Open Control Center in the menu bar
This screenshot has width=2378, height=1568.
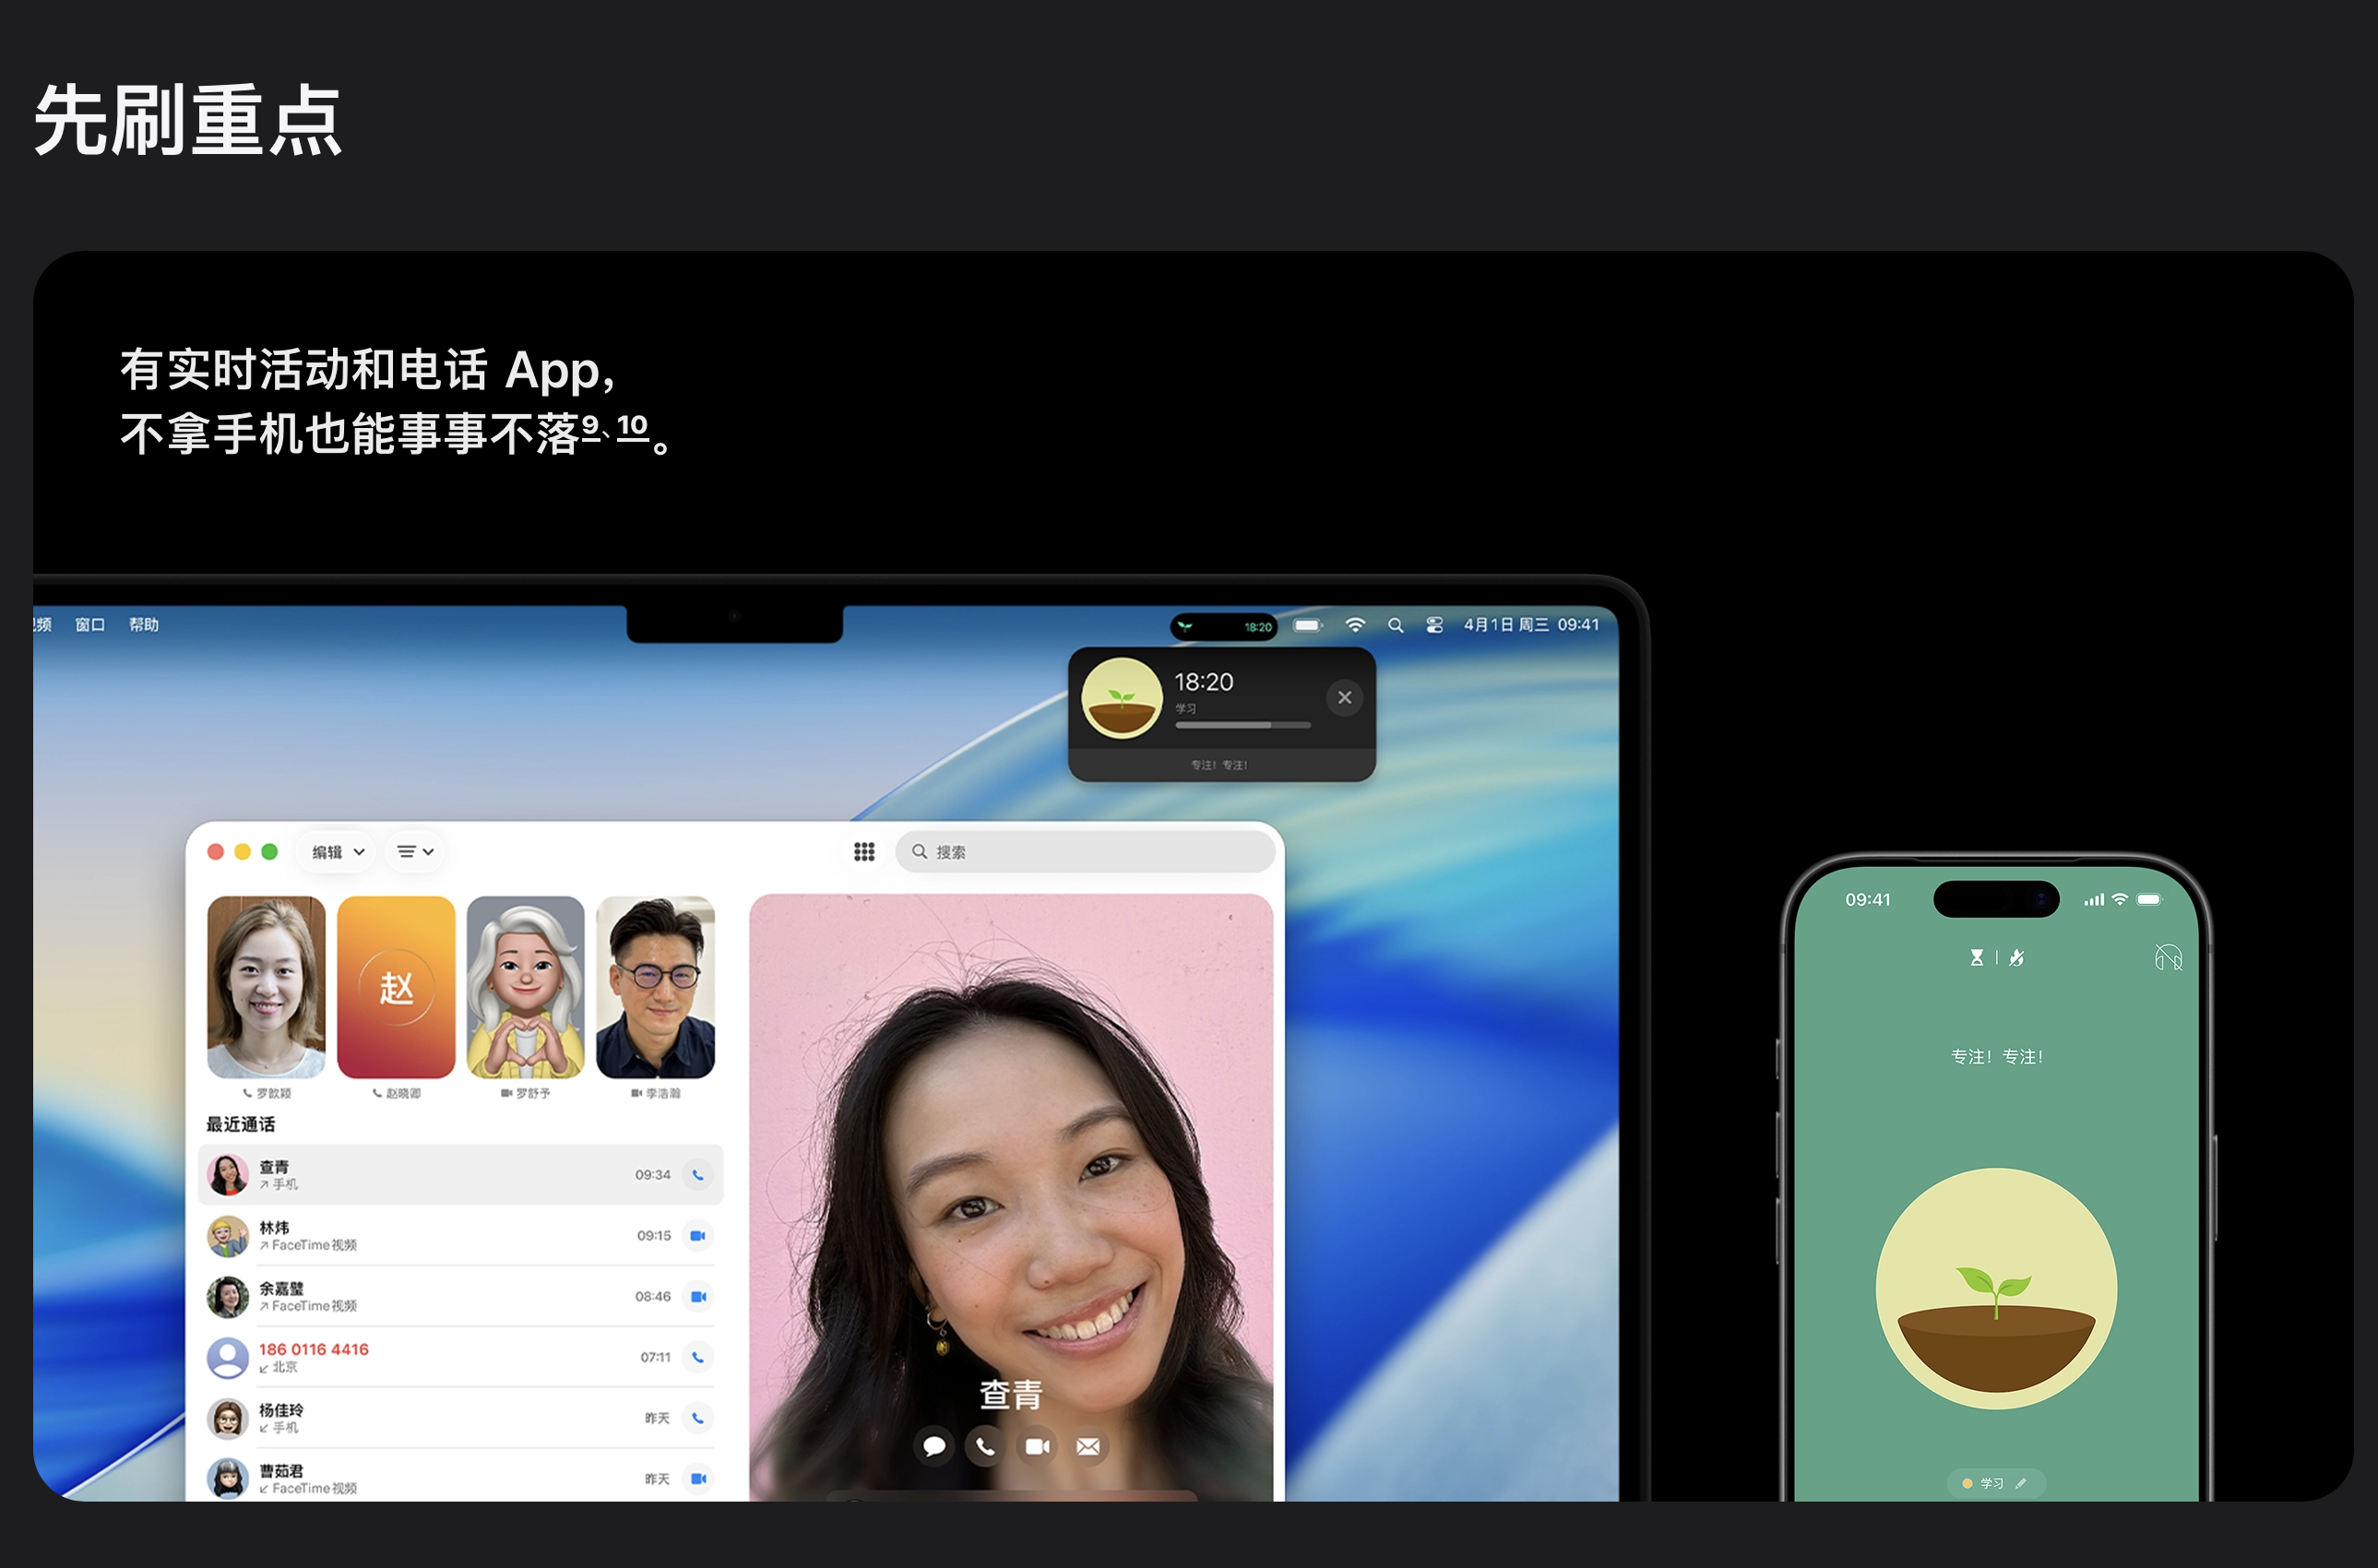(1434, 625)
